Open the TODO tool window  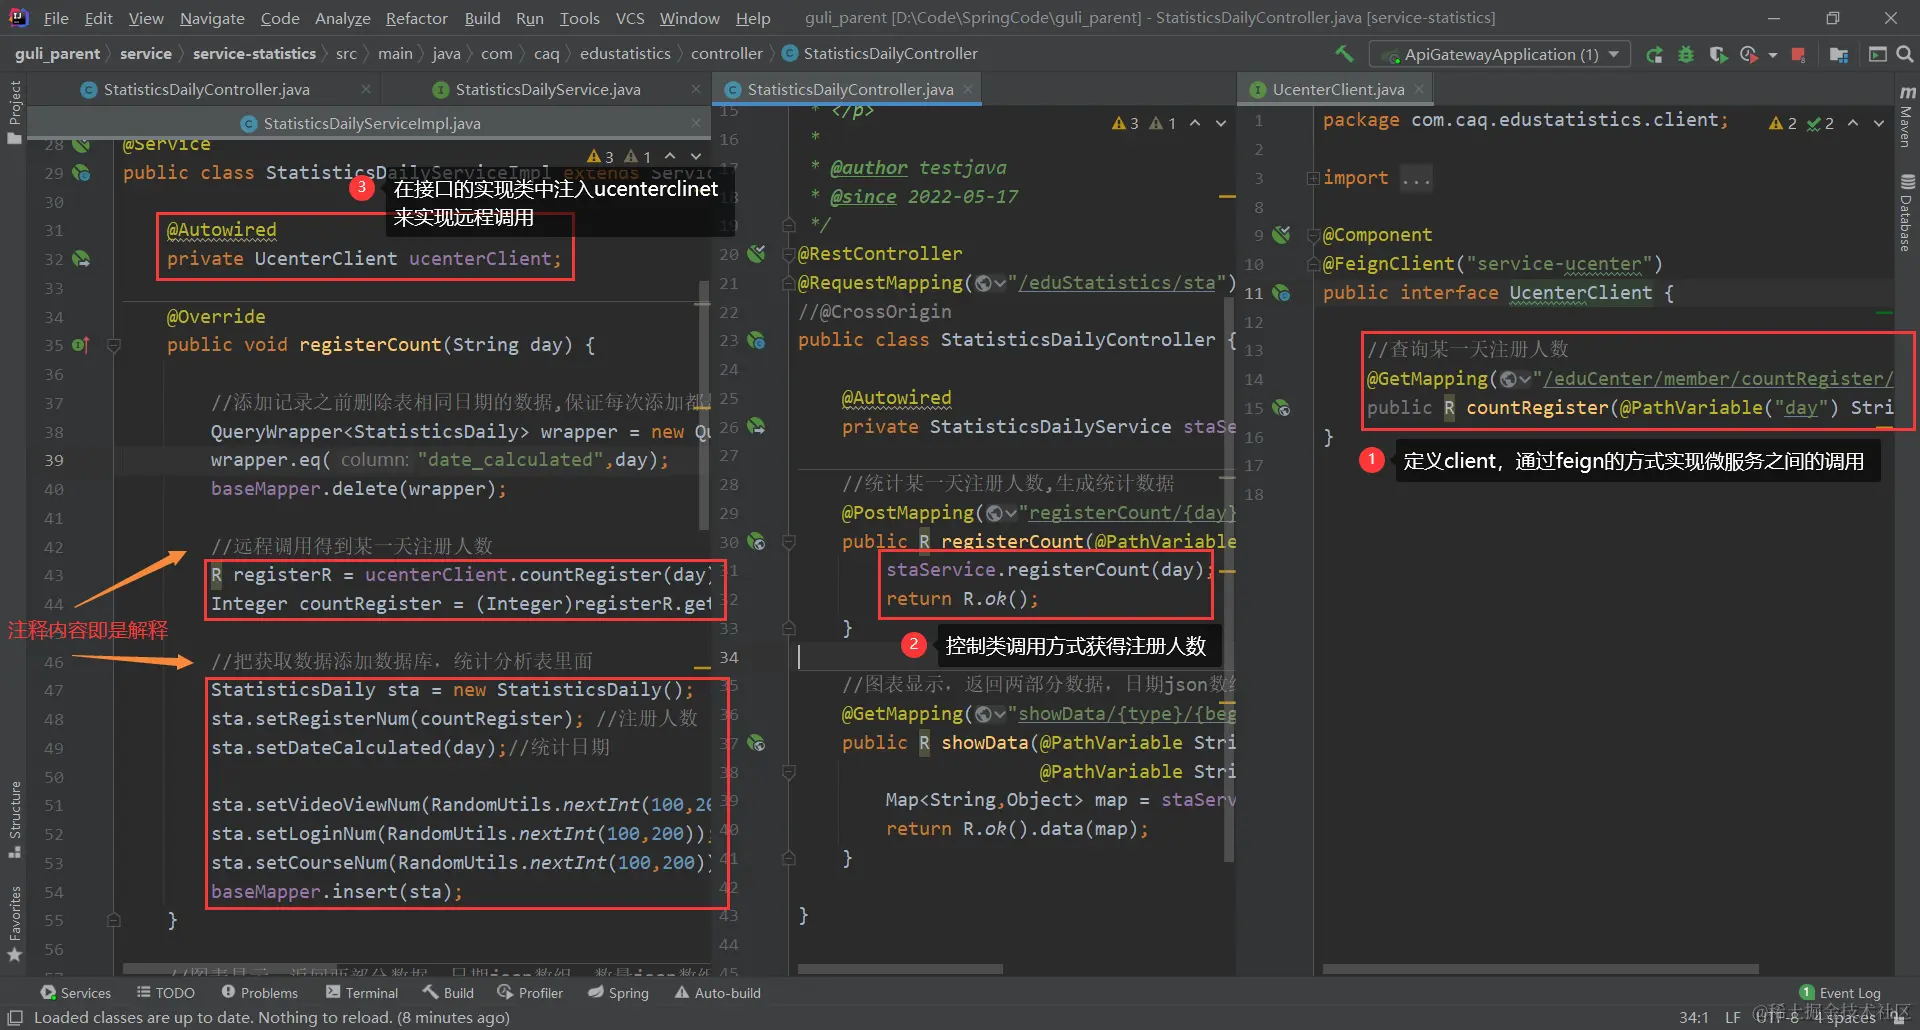pos(166,993)
